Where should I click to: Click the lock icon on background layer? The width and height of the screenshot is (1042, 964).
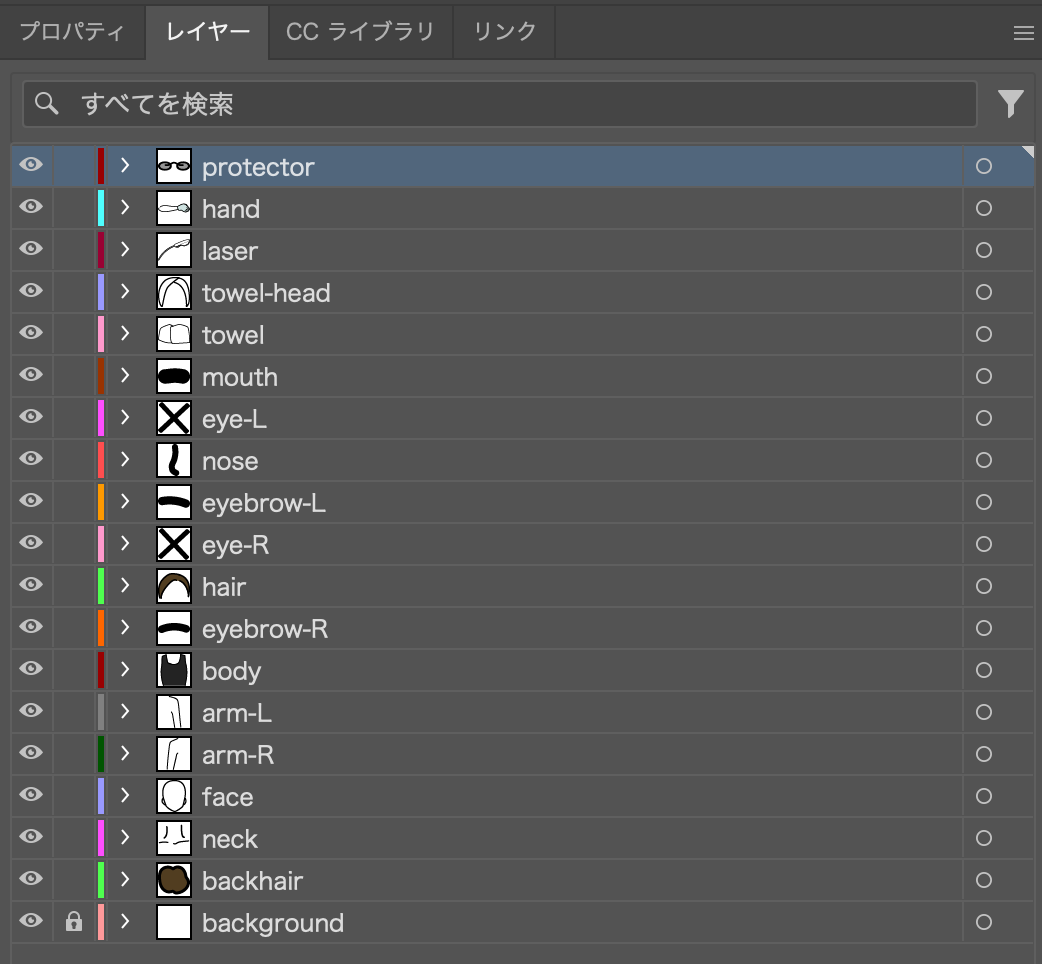tap(73, 922)
